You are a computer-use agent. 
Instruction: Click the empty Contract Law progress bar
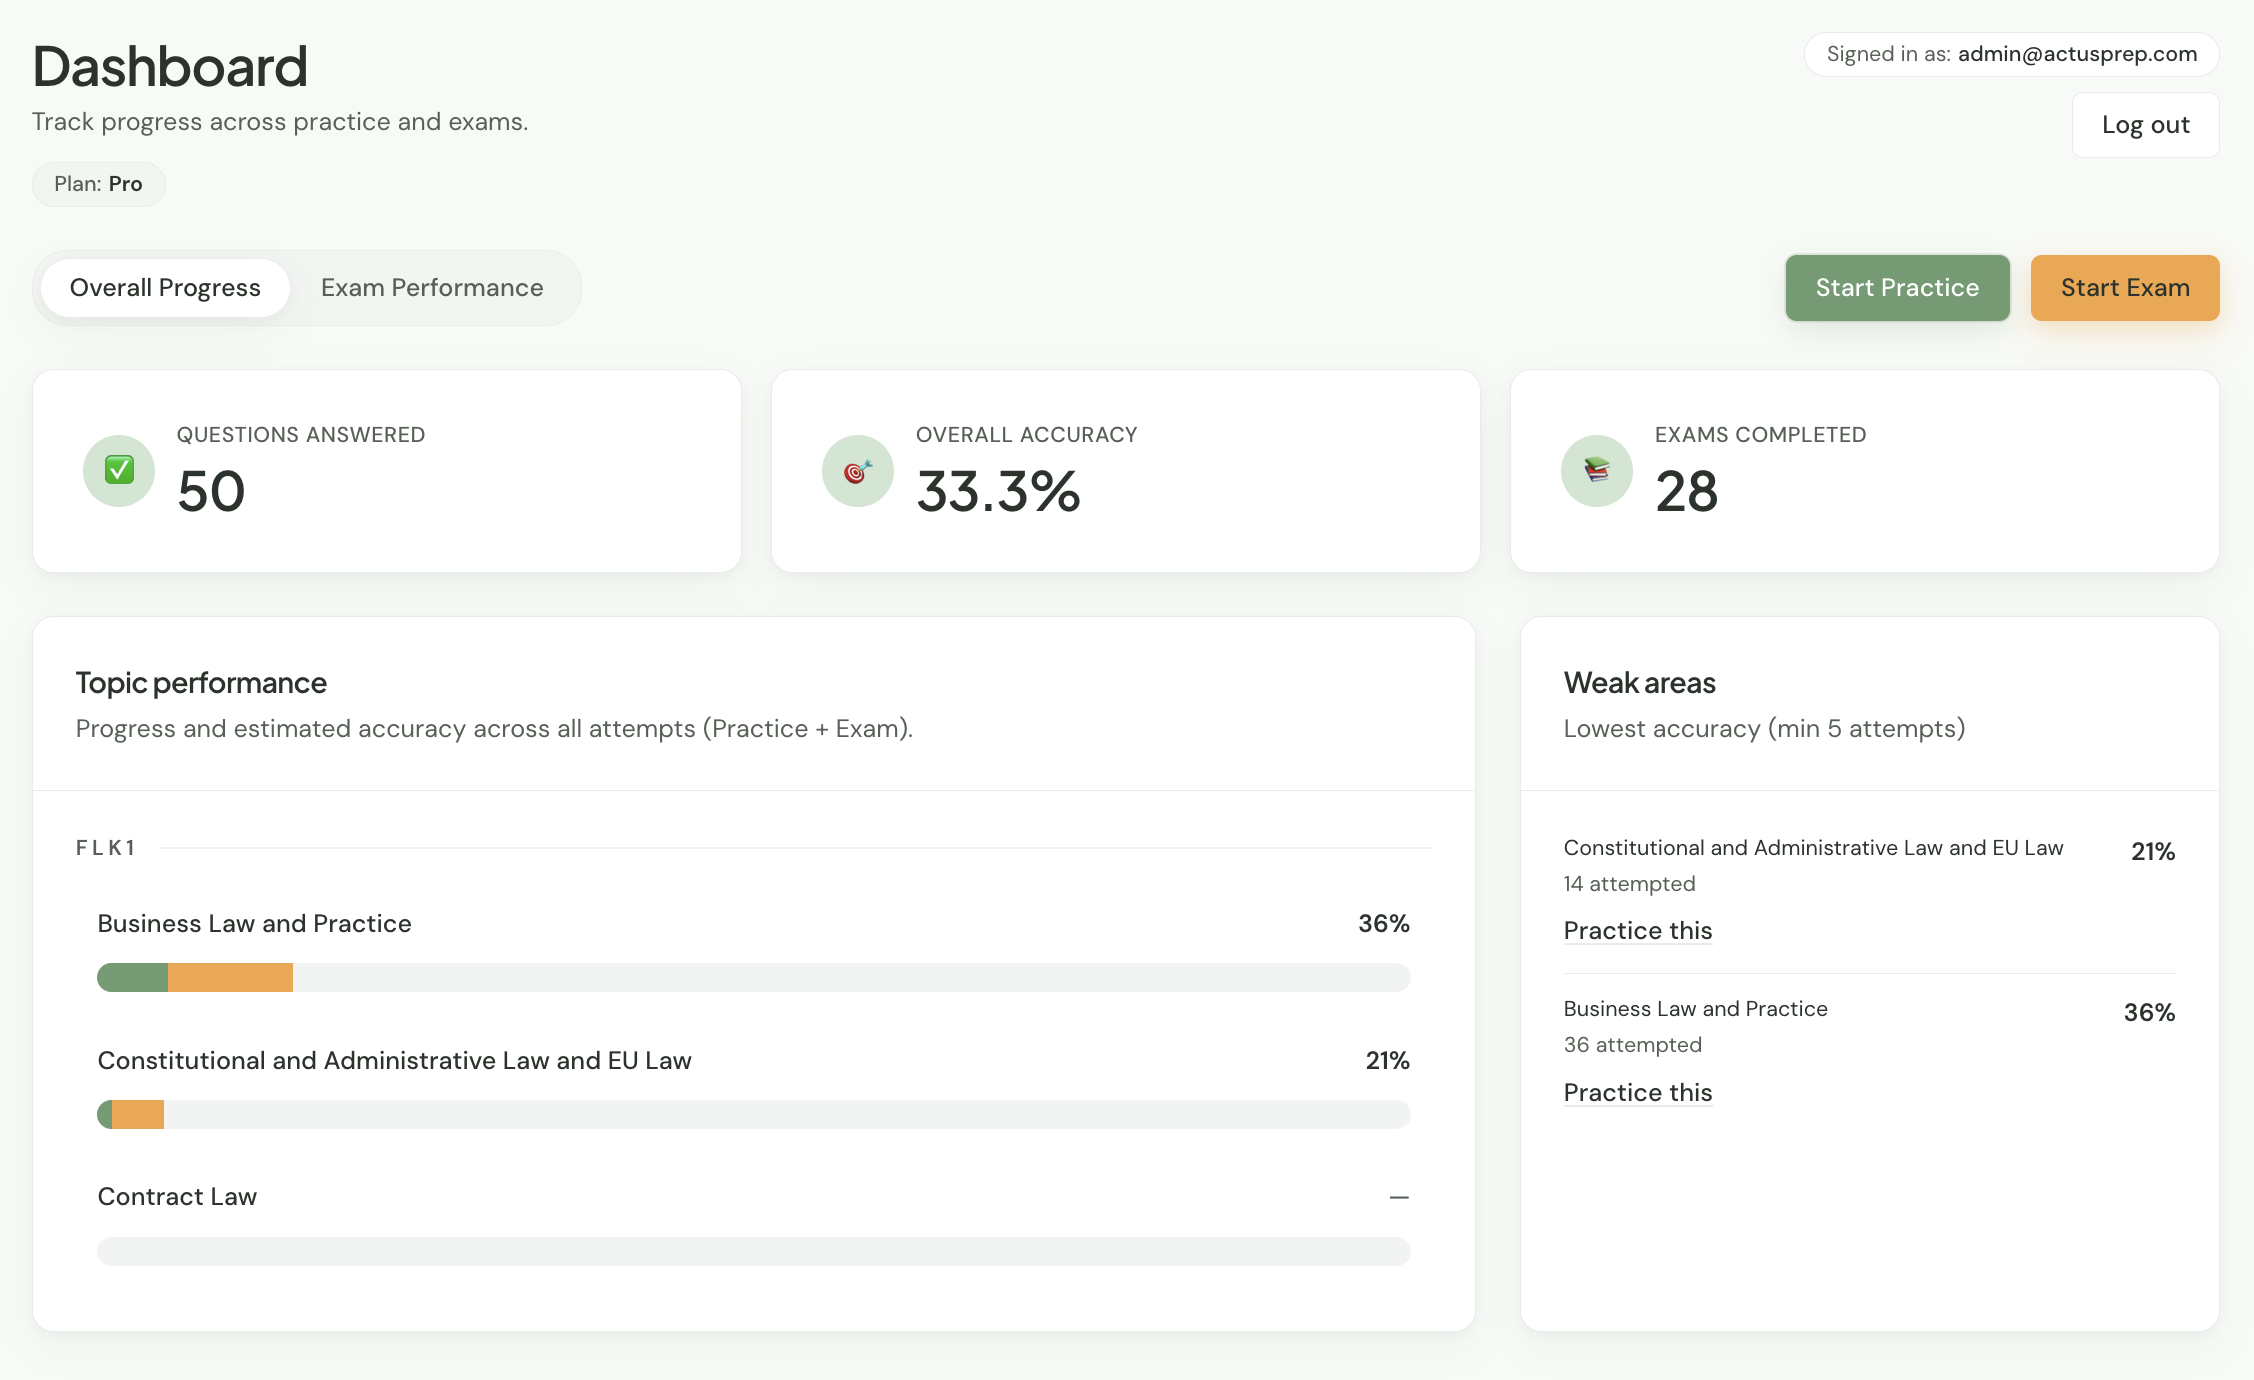[x=753, y=1250]
